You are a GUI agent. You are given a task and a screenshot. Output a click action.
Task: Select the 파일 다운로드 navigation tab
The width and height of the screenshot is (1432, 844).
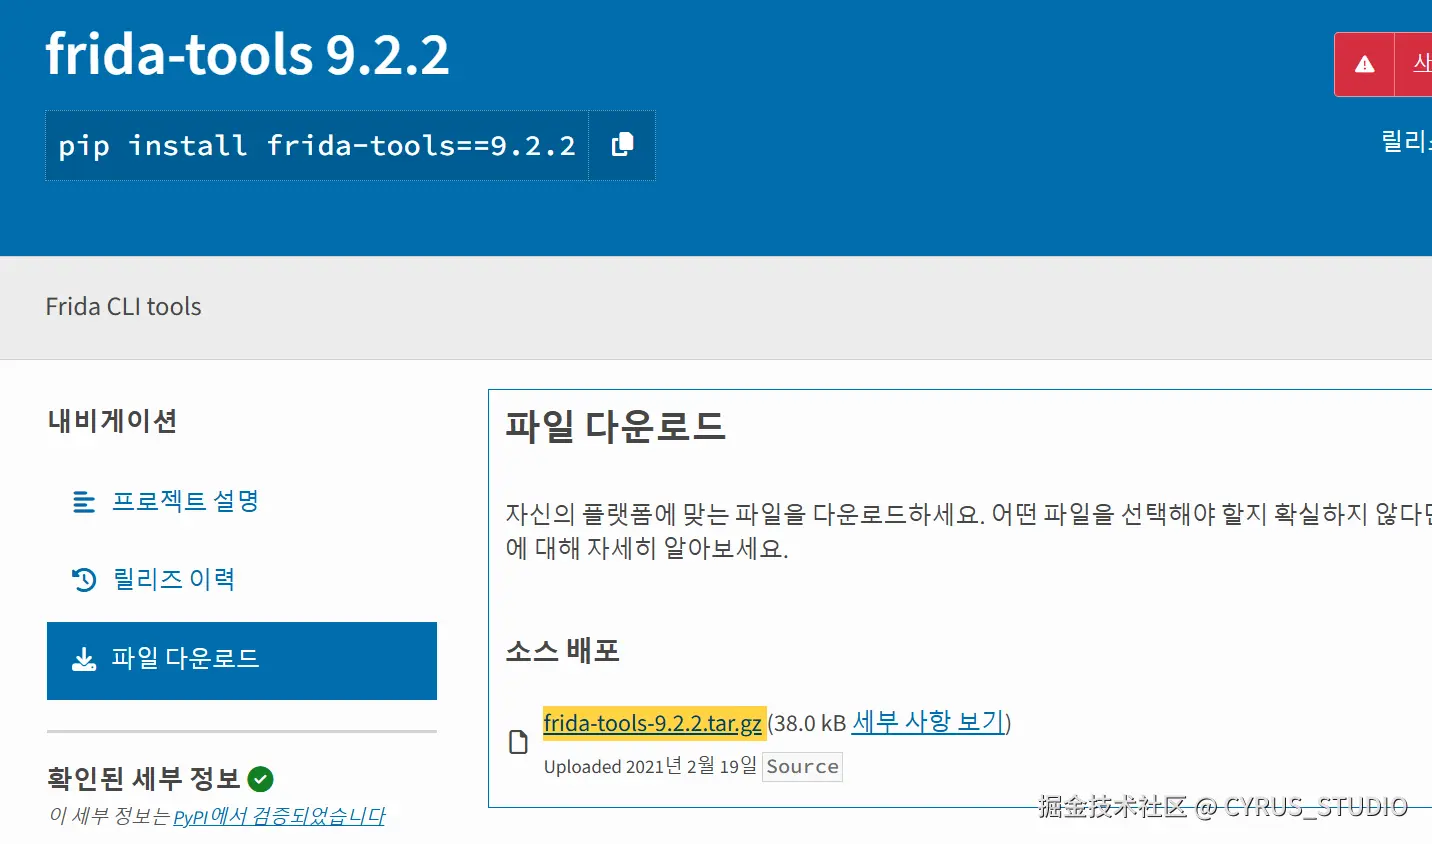(x=242, y=660)
